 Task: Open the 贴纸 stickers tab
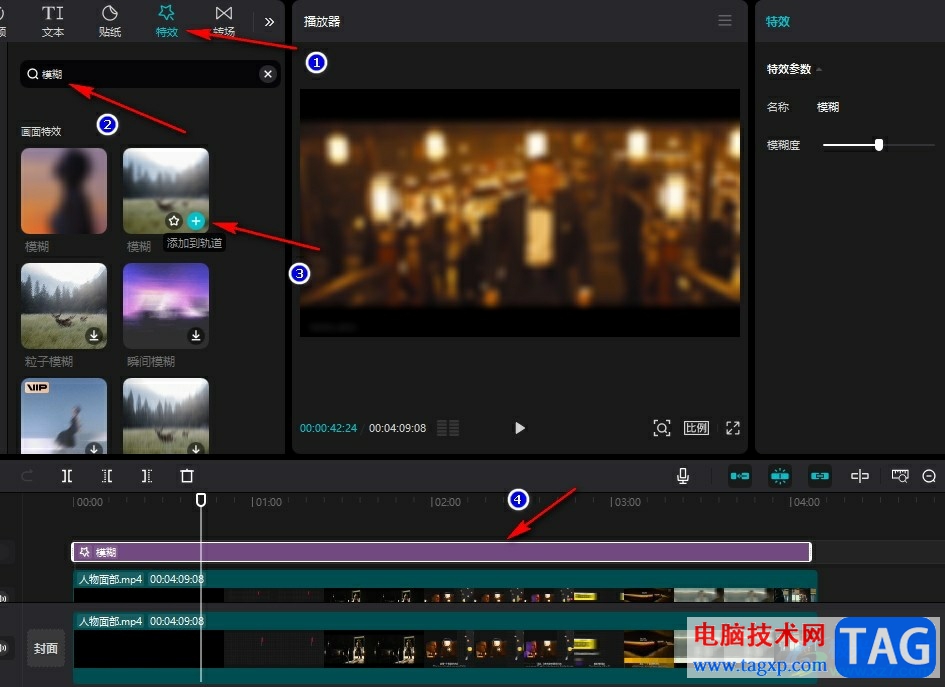(110, 21)
